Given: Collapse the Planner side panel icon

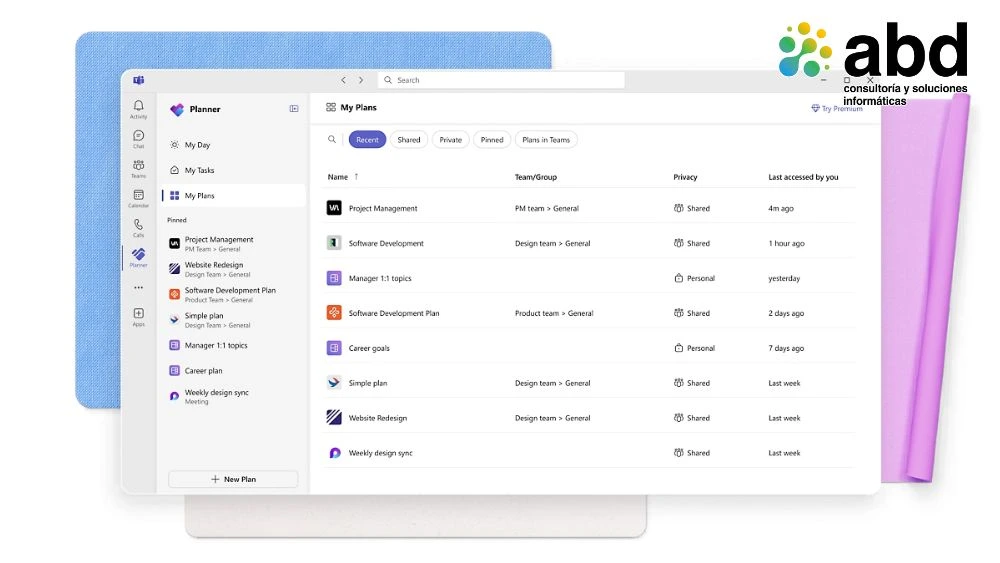Looking at the screenshot, I should coord(294,109).
